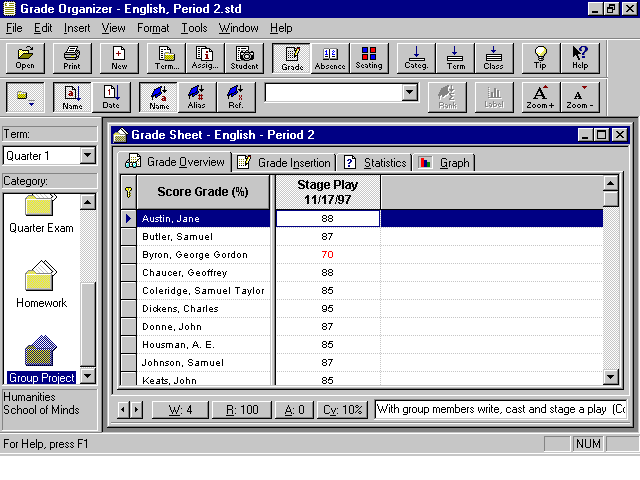640x480 pixels.
Task: Toggle display by Ref. number
Action: coord(235,97)
